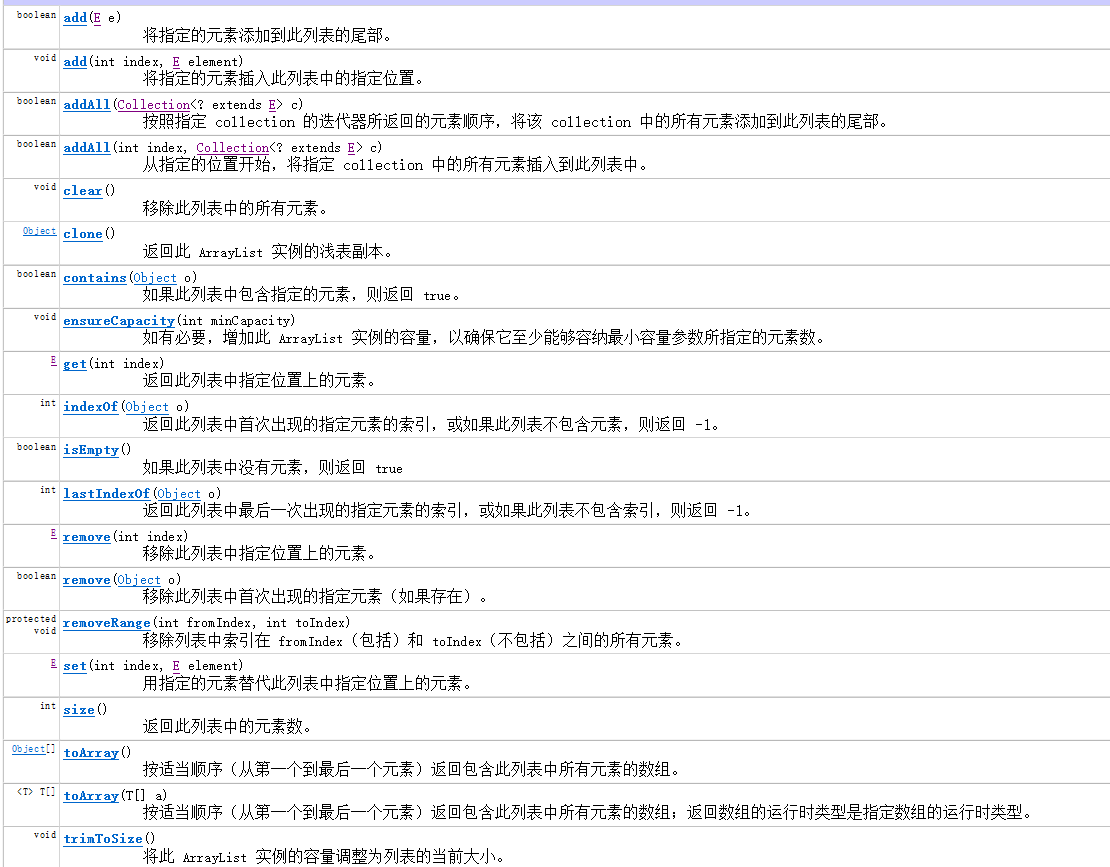The height and width of the screenshot is (867, 1110).
Task: Open remove(Object o) method link
Action: (x=86, y=580)
